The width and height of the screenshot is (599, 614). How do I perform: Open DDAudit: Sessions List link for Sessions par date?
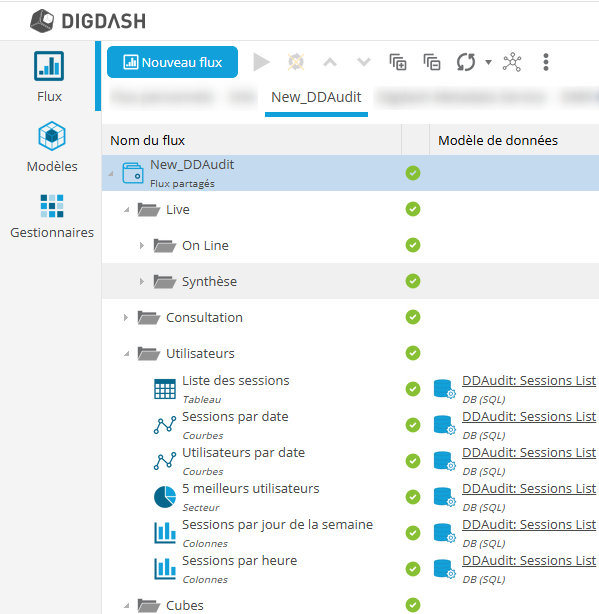click(x=529, y=417)
